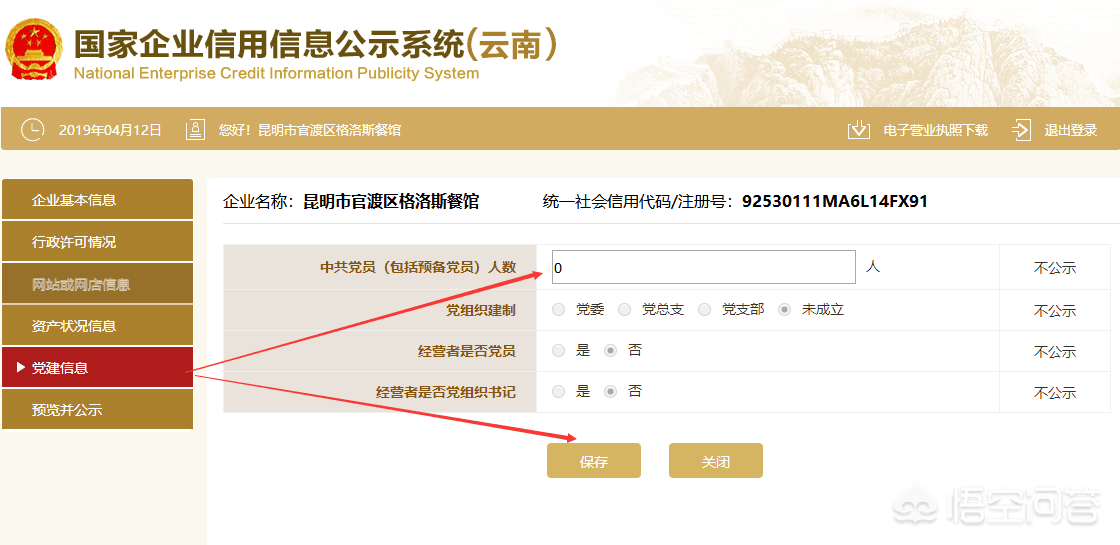This screenshot has width=1120, height=545.
Task: Click the clock icon beside the date
Action: [x=32, y=129]
